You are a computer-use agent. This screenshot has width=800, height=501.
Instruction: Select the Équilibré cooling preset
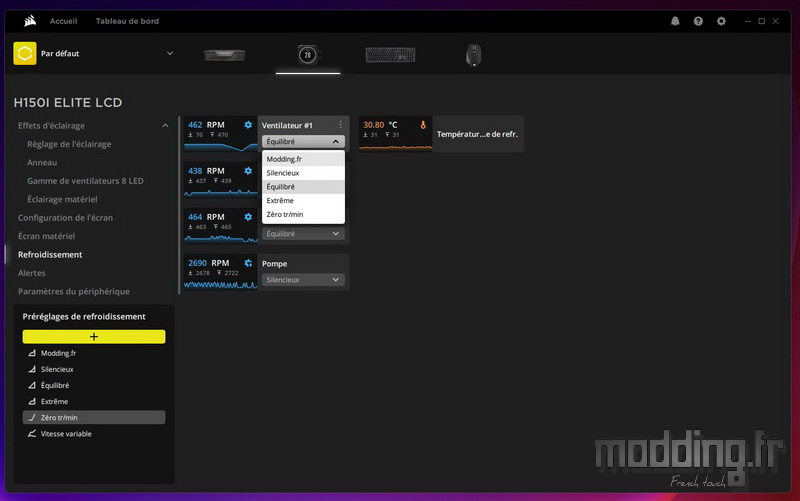[94, 385]
